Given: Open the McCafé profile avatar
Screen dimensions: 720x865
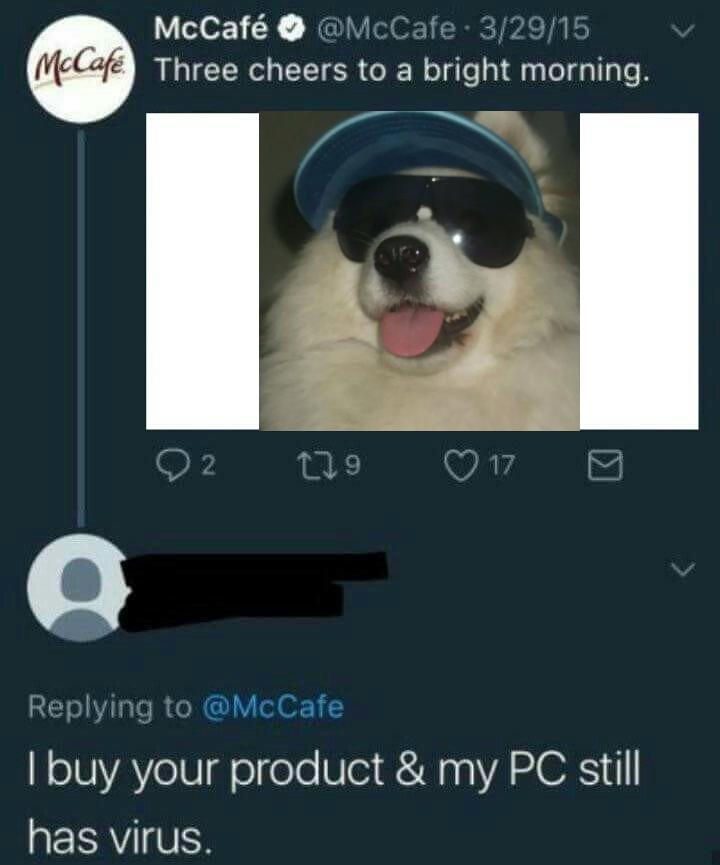Looking at the screenshot, I should (x=81, y=70).
